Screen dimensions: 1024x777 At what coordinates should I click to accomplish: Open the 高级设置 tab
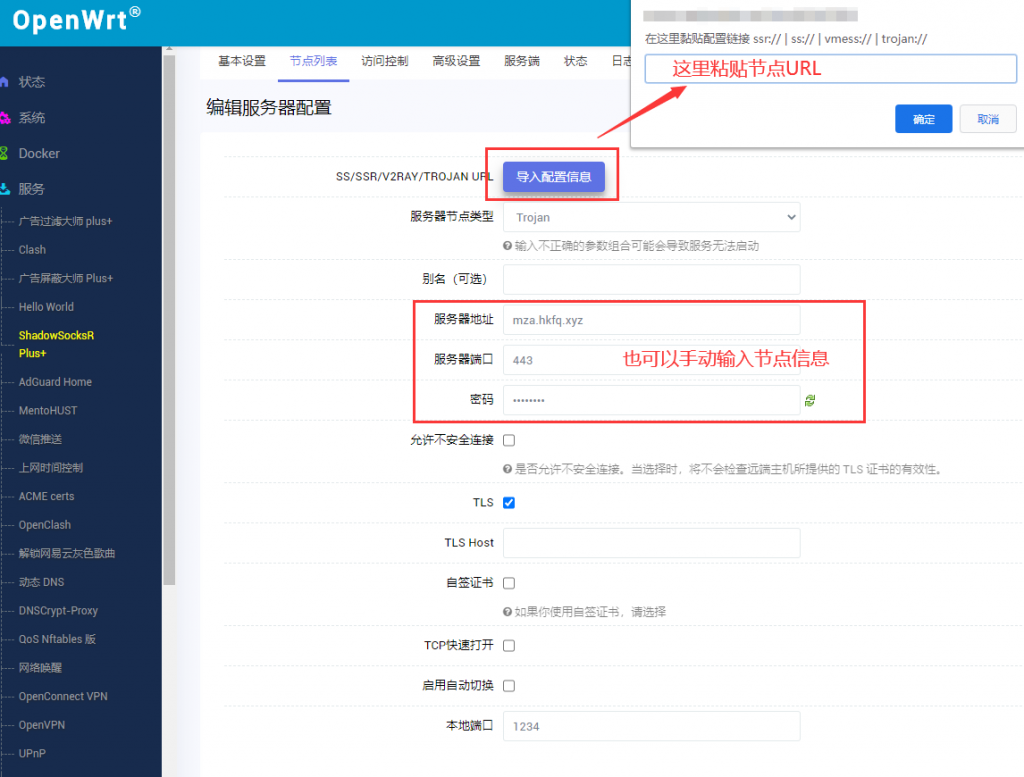(x=456, y=61)
